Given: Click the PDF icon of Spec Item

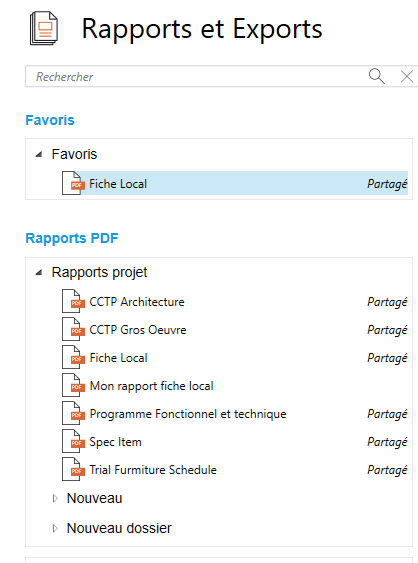Looking at the screenshot, I should 73,441.
